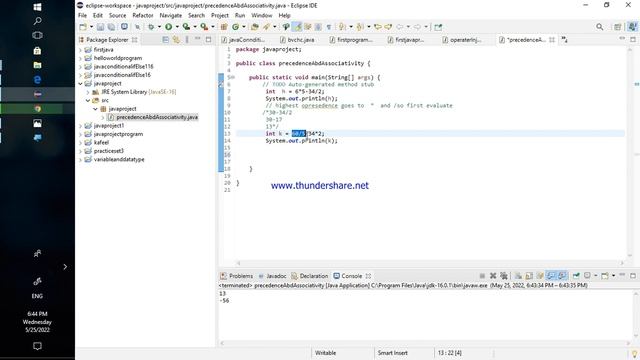The height and width of the screenshot is (360, 640).
Task: Click the editor horizontal scrollbar
Action: pyautogui.click(x=430, y=263)
